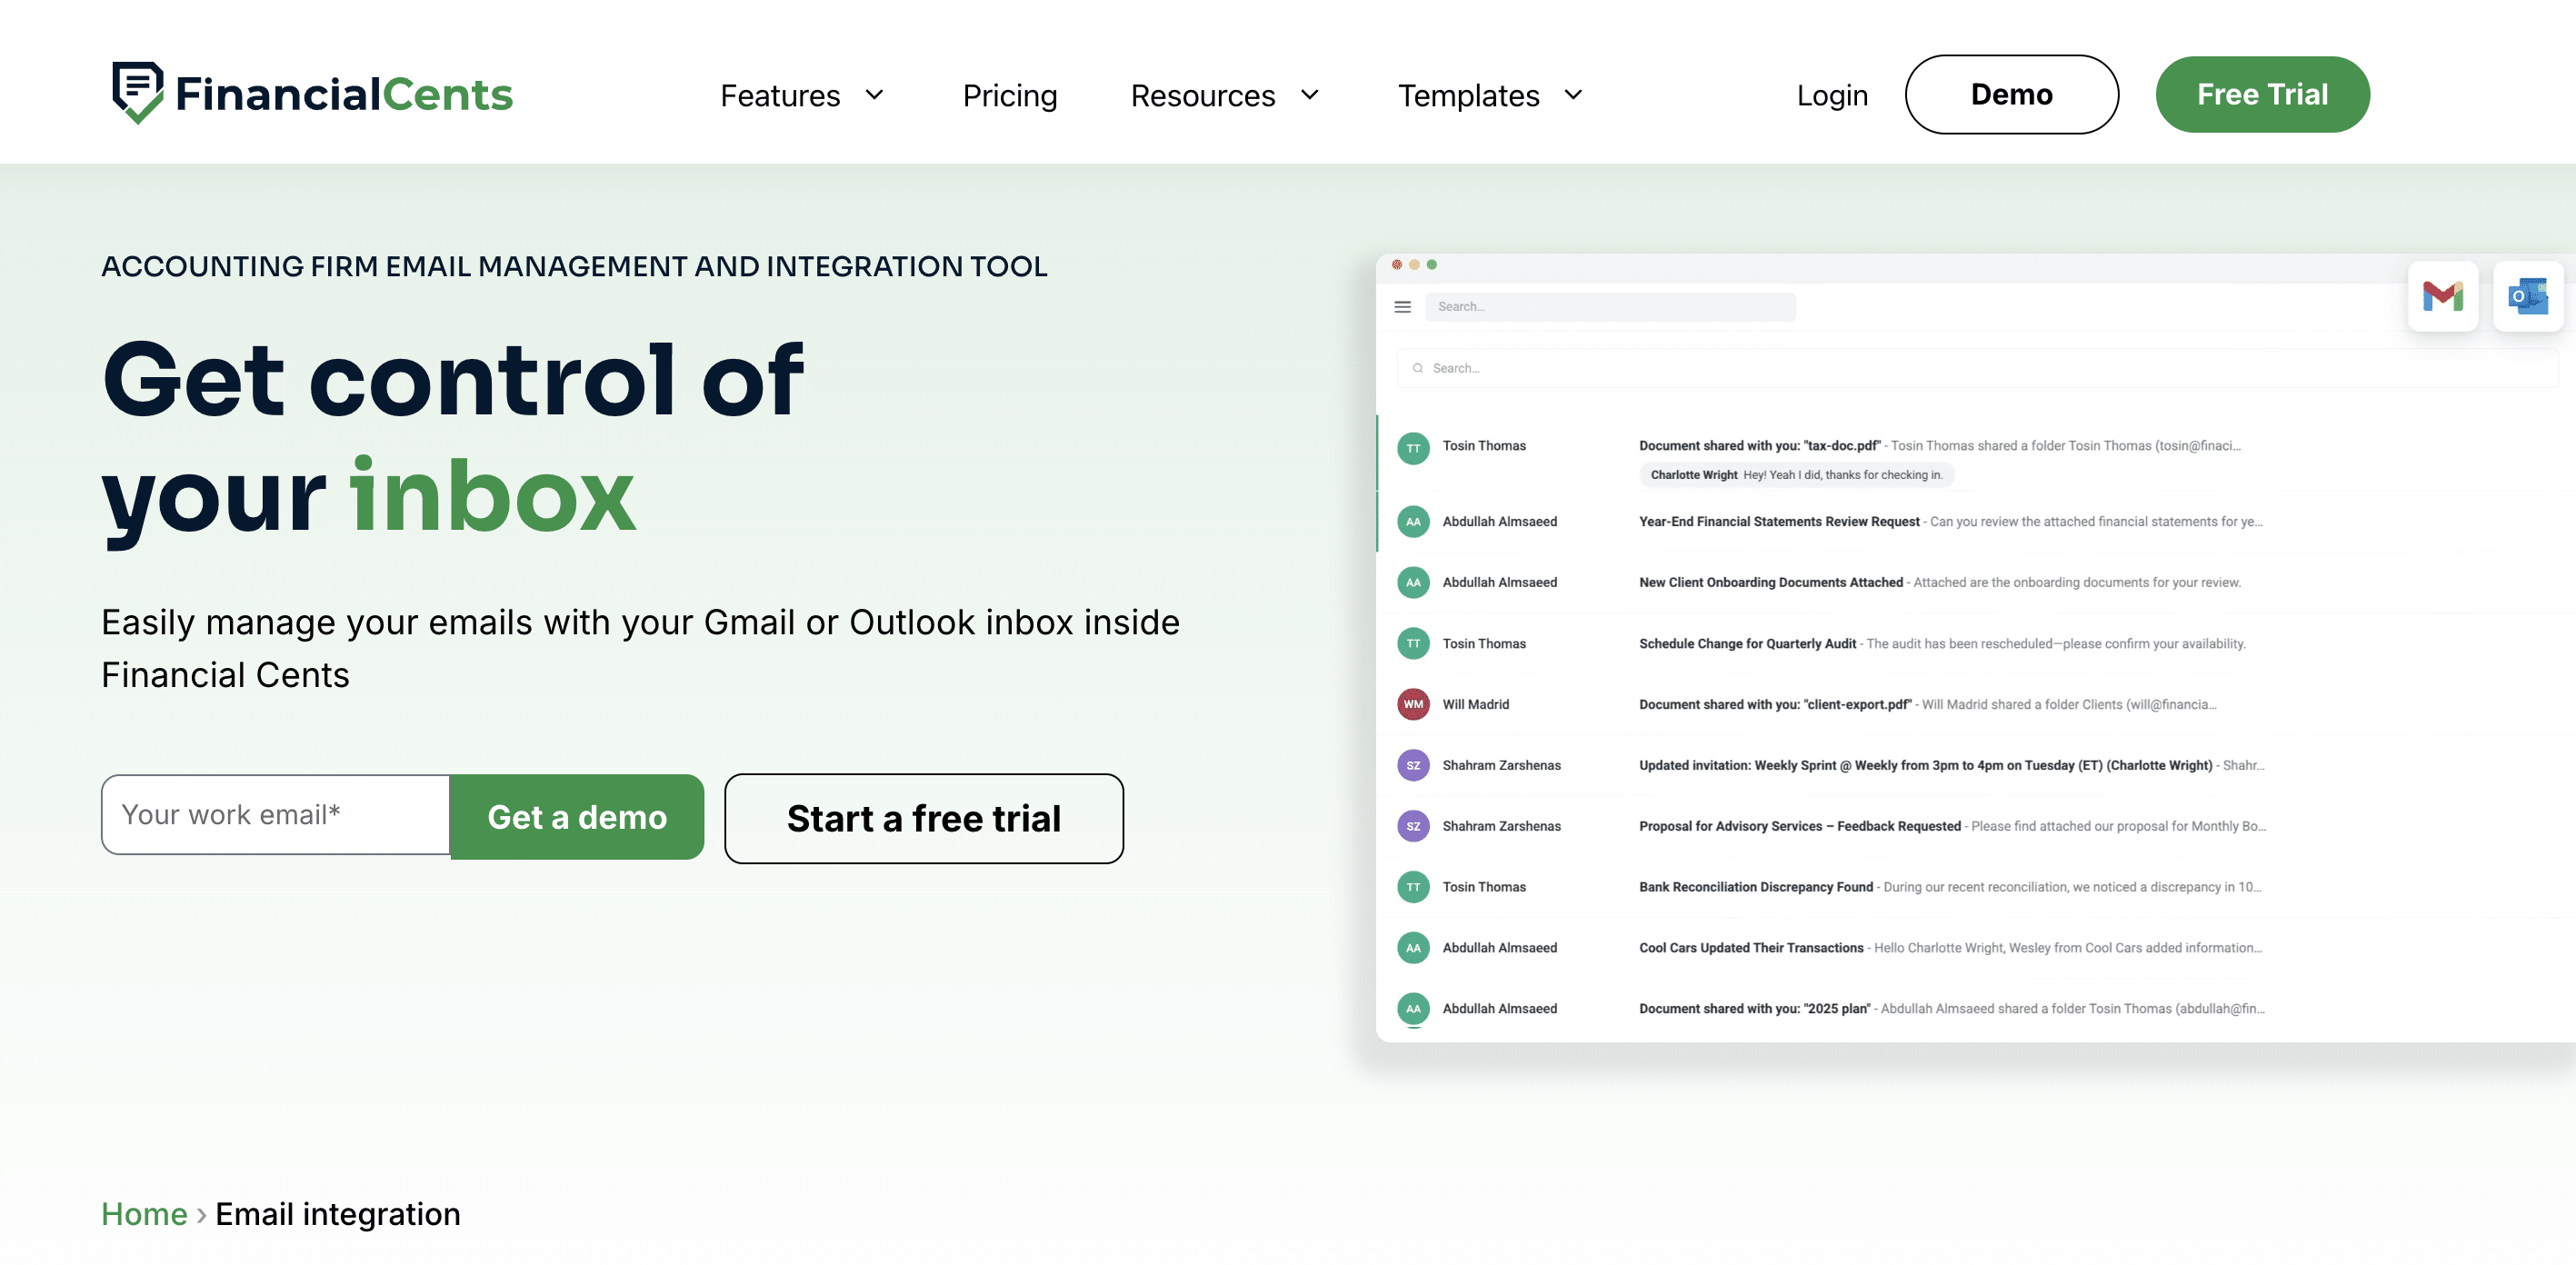Screen dimensions: 2576x1265
Task: Open the "2025 plan" shared document email
Action: click(x=1754, y=1009)
